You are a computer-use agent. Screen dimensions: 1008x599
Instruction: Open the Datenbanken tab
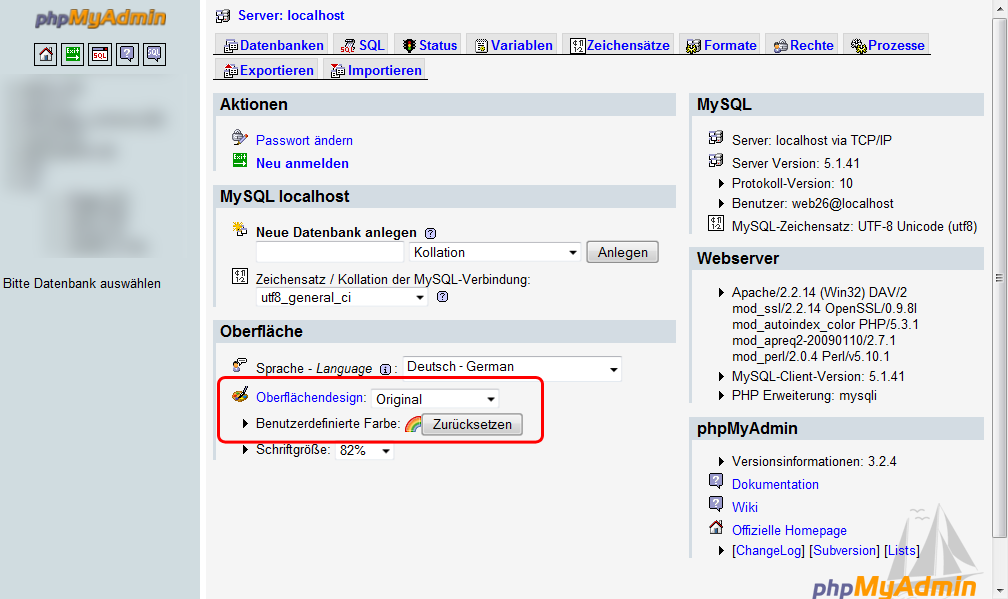[x=273, y=45]
